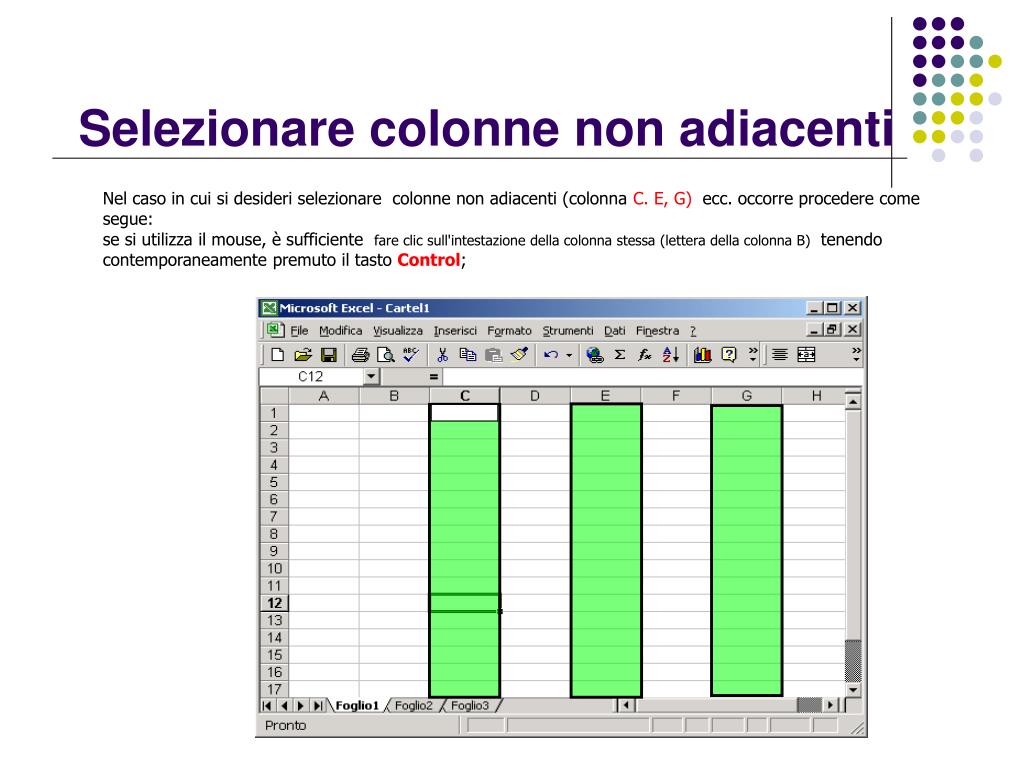This screenshot has width=1024, height=768.
Task: Click vertical scrollbar down arrow
Action: point(853,689)
